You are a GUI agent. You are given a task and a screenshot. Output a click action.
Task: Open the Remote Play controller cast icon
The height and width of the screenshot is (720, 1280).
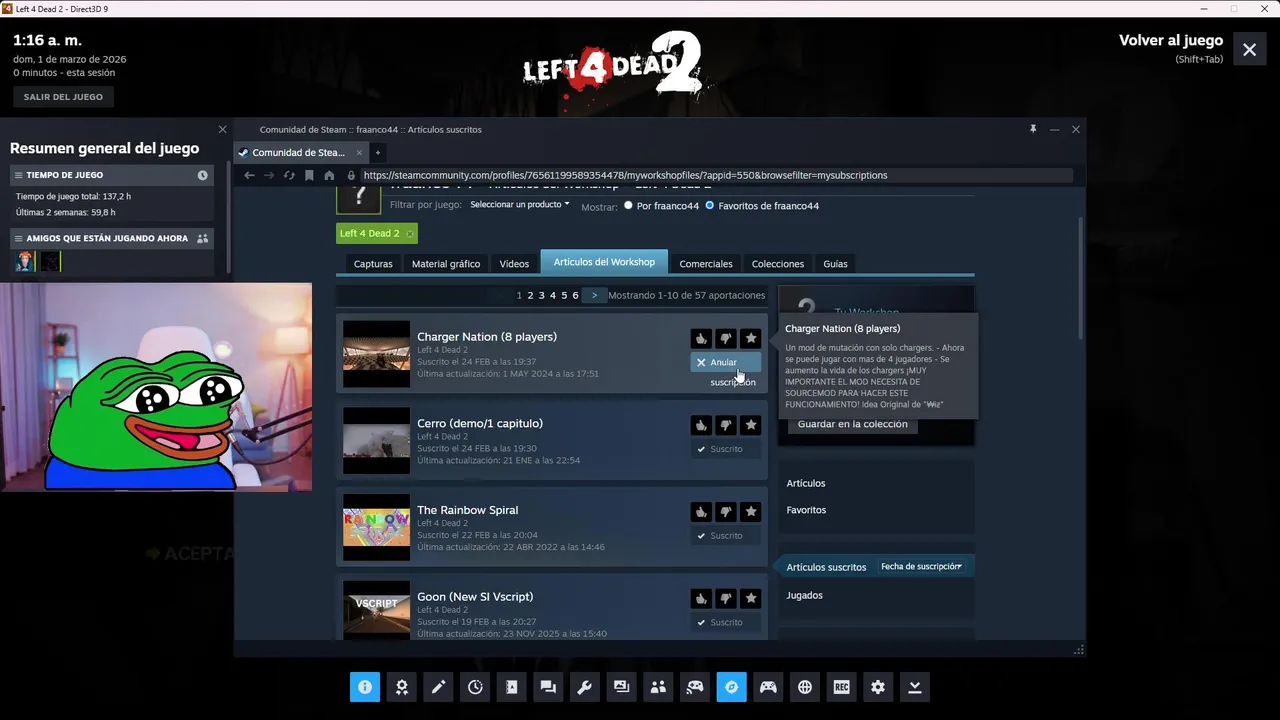(695, 687)
